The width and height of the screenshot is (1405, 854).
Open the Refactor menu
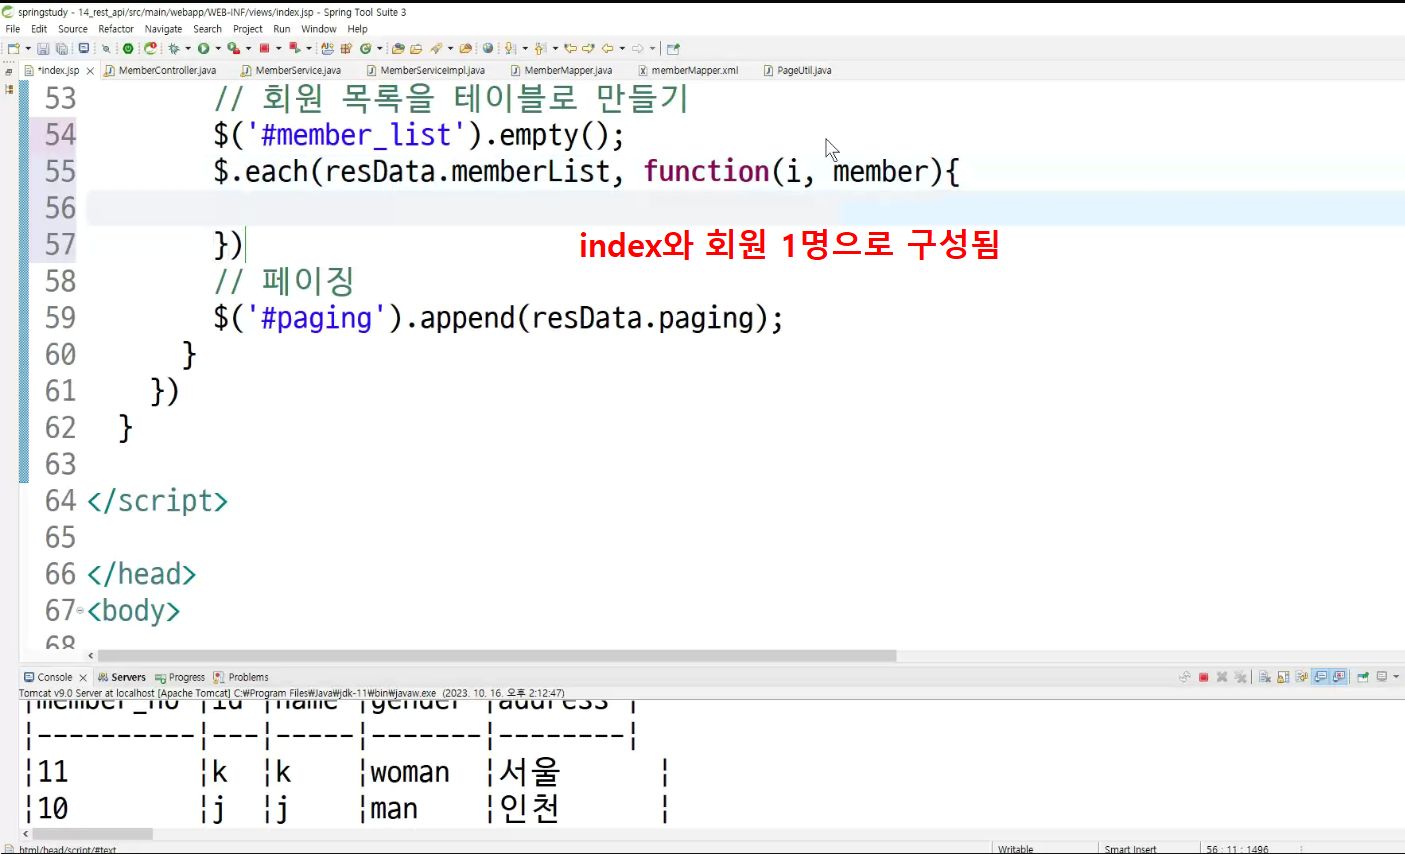(116, 29)
